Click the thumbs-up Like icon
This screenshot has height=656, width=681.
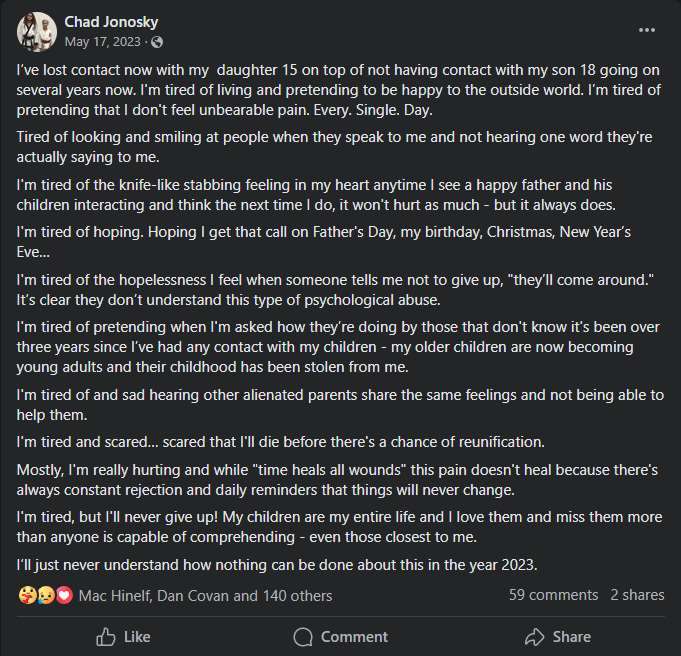pyautogui.click(x=106, y=636)
